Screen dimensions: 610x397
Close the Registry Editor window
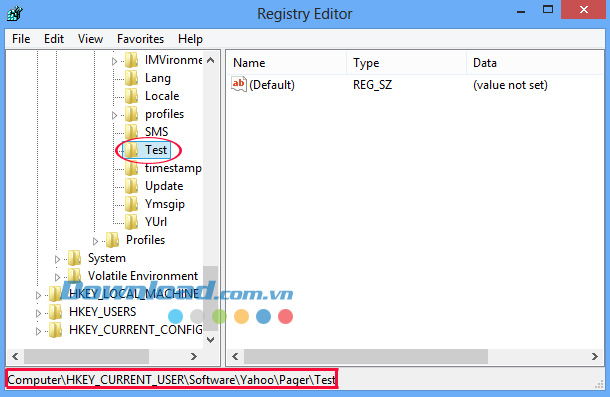584,10
